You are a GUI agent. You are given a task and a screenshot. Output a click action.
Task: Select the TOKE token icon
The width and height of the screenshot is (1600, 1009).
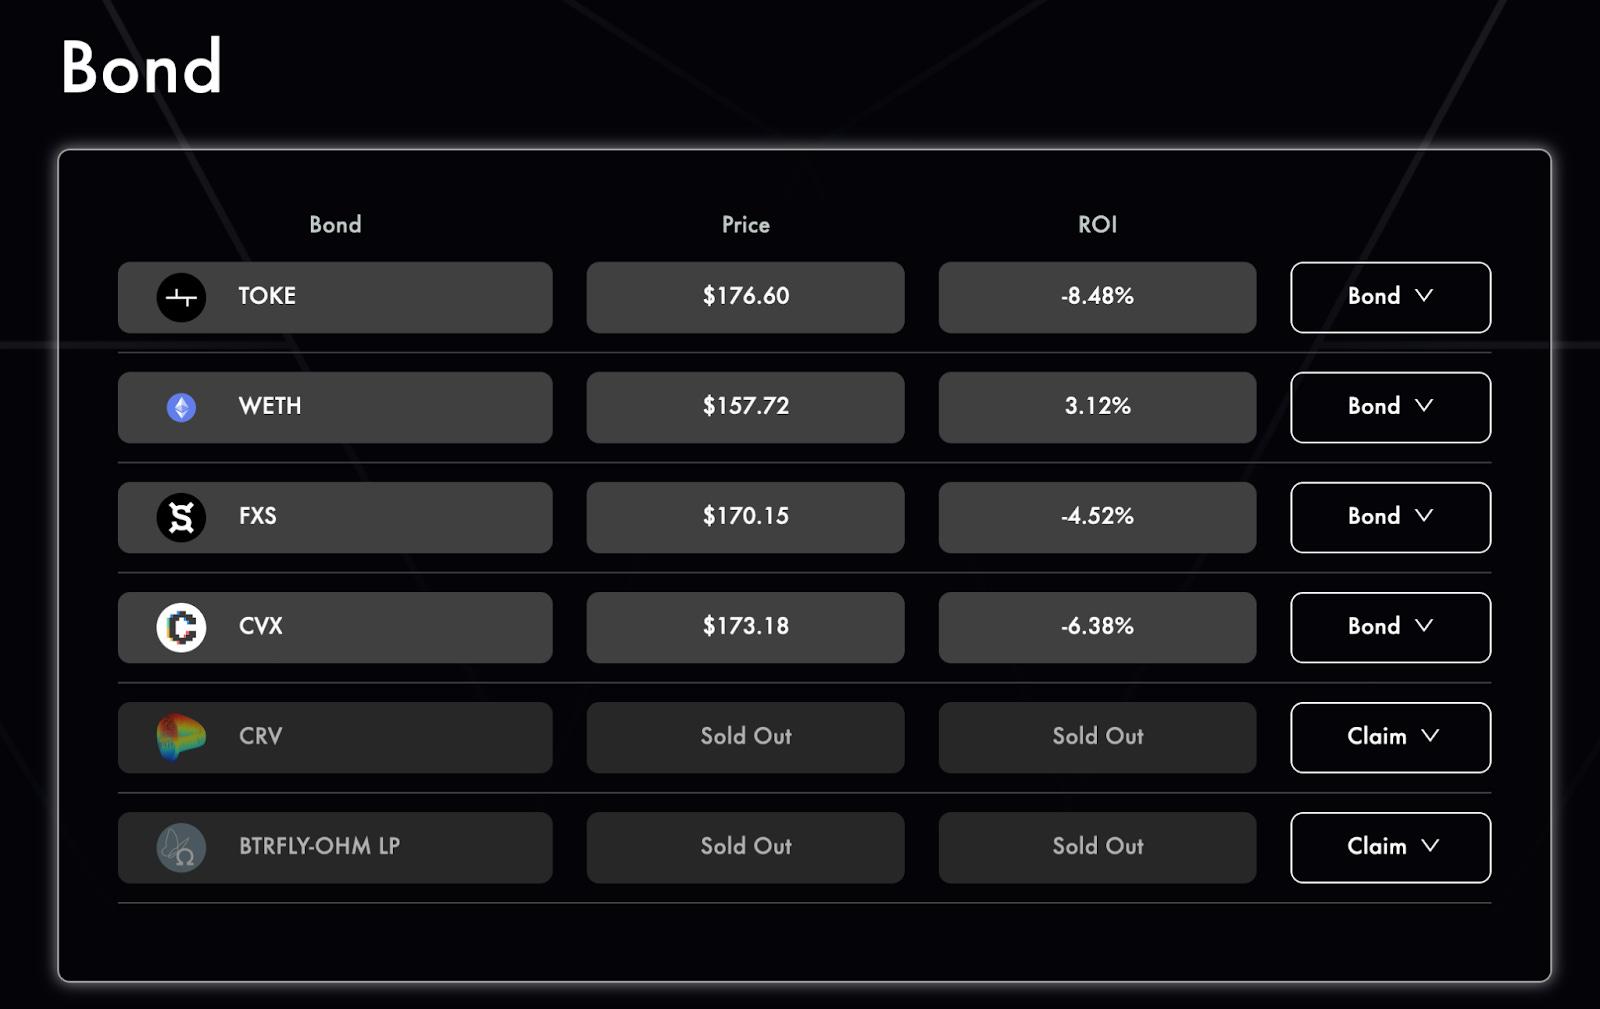pos(181,296)
